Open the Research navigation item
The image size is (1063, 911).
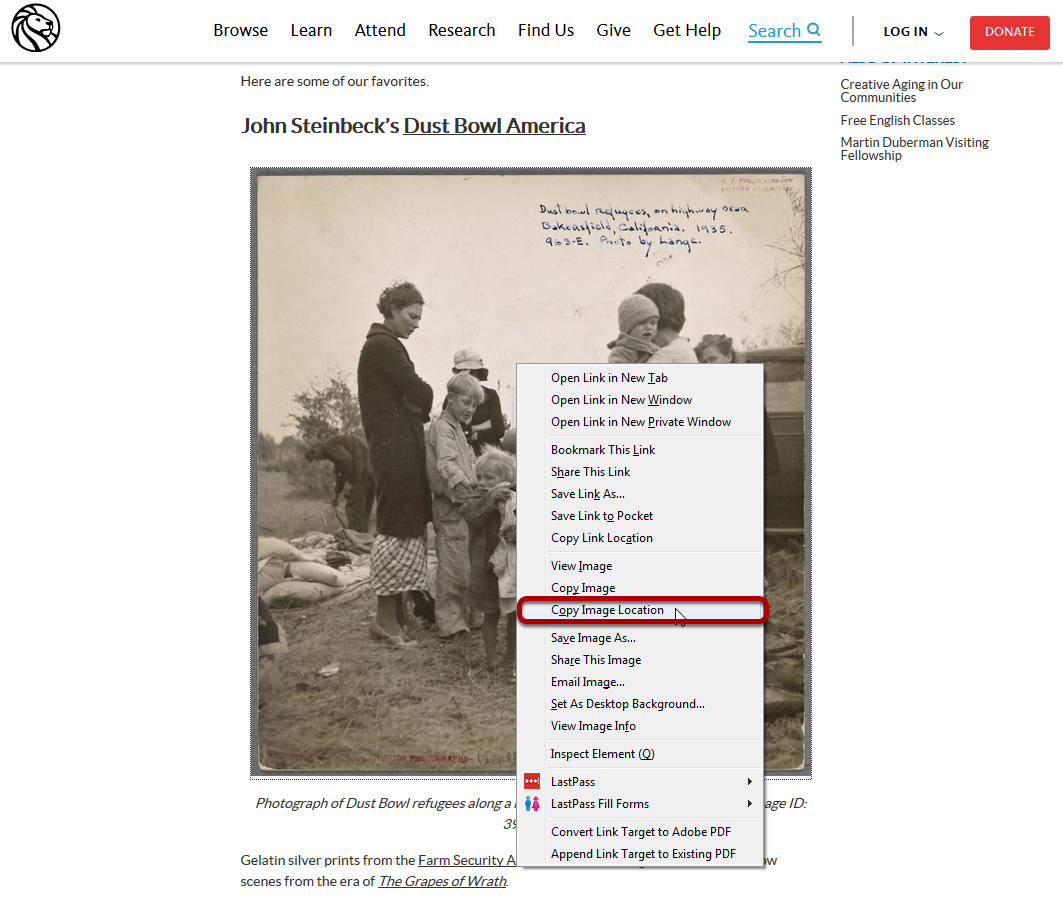(x=462, y=31)
